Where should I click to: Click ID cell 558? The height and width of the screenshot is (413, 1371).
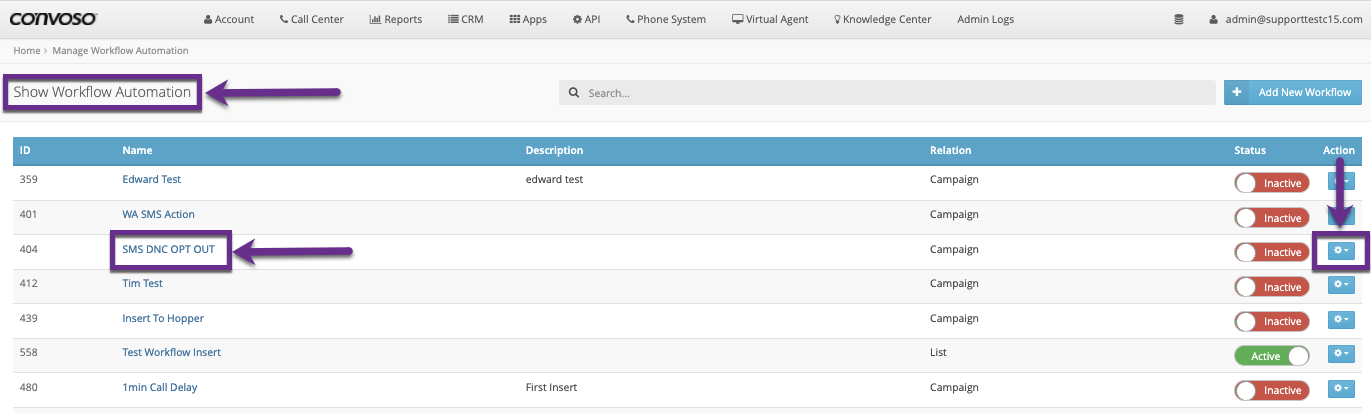point(28,352)
